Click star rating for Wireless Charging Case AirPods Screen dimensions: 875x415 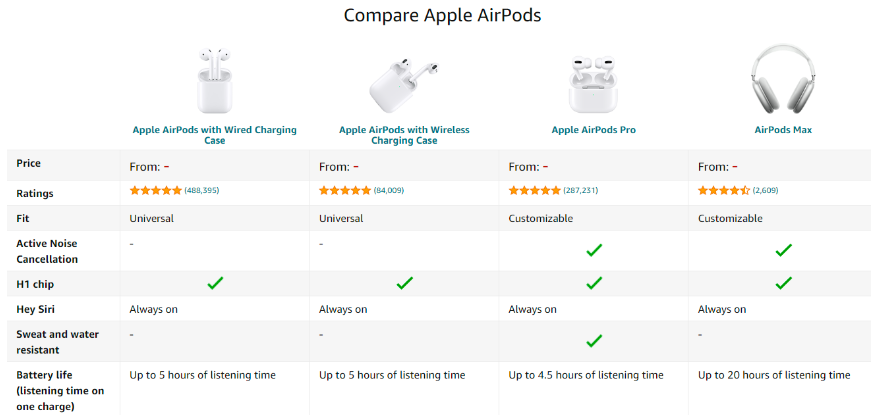345,190
